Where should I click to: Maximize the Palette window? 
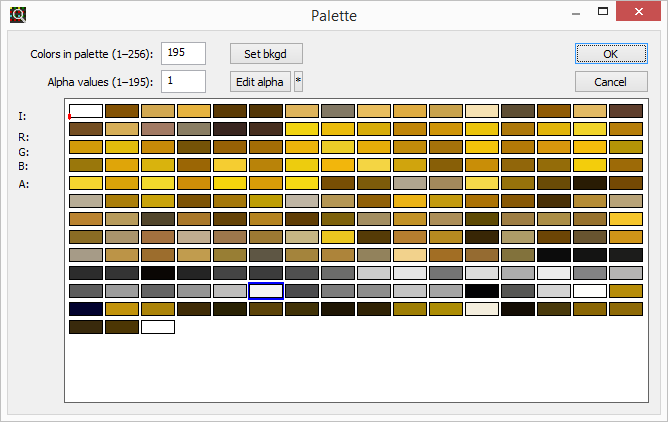pyautogui.click(x=603, y=11)
